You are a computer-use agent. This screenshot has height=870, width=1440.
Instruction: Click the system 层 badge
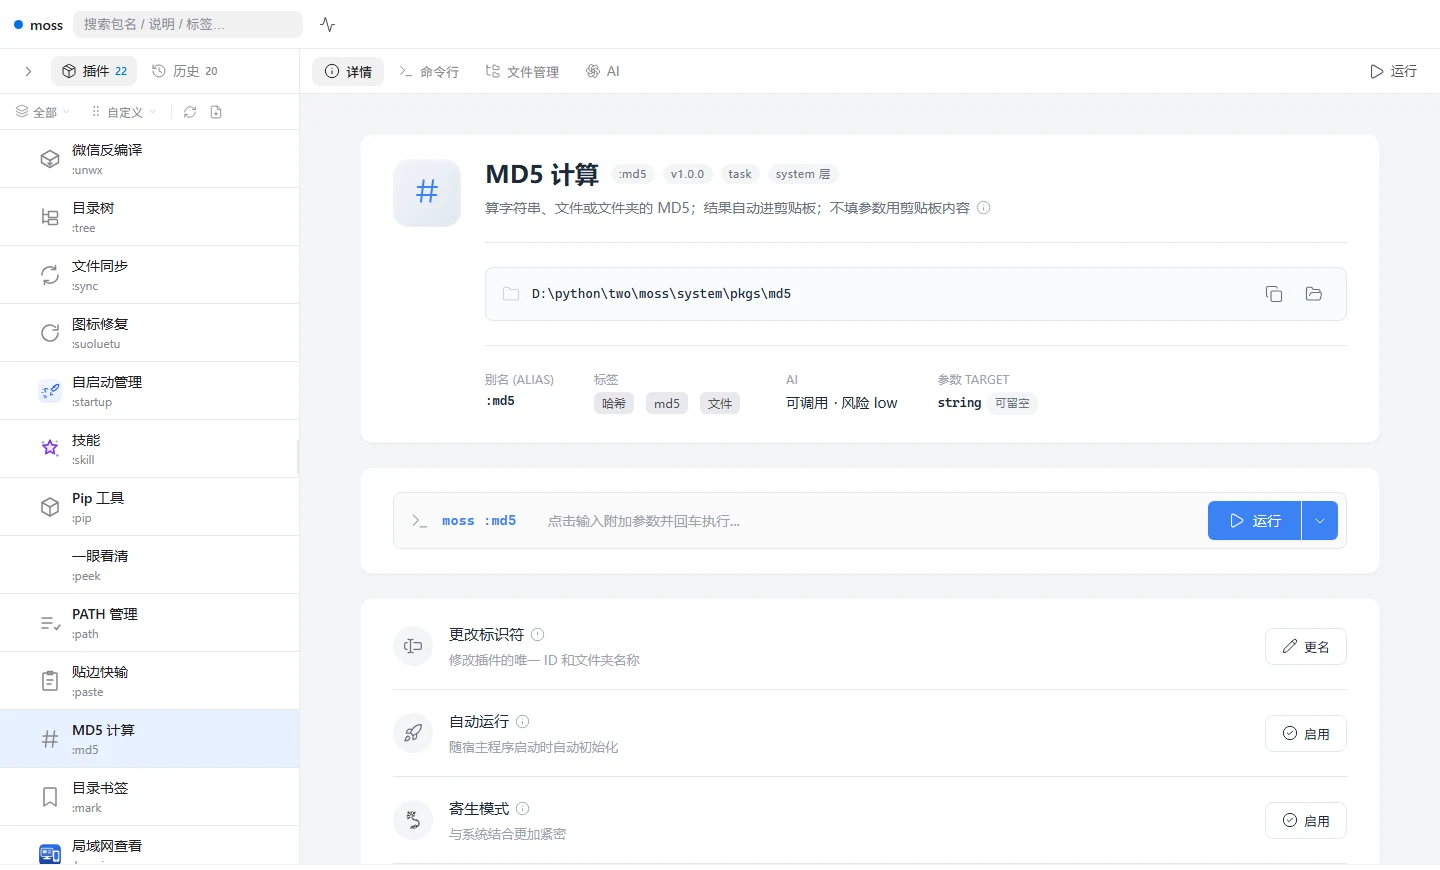coord(803,174)
